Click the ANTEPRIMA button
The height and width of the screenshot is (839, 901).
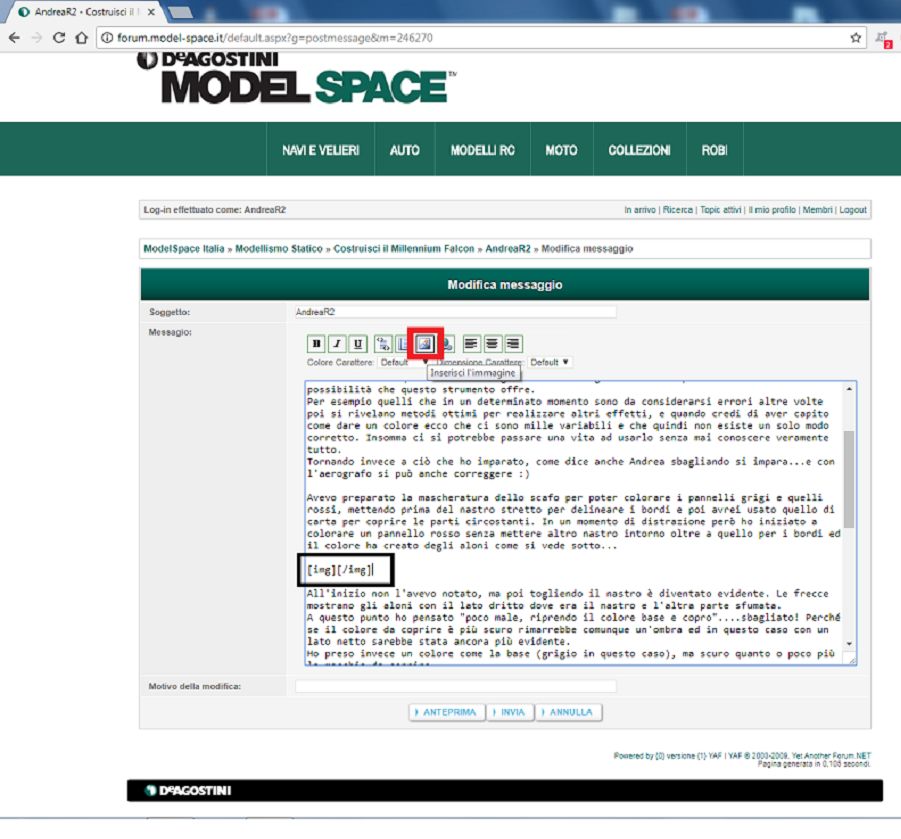tap(446, 712)
